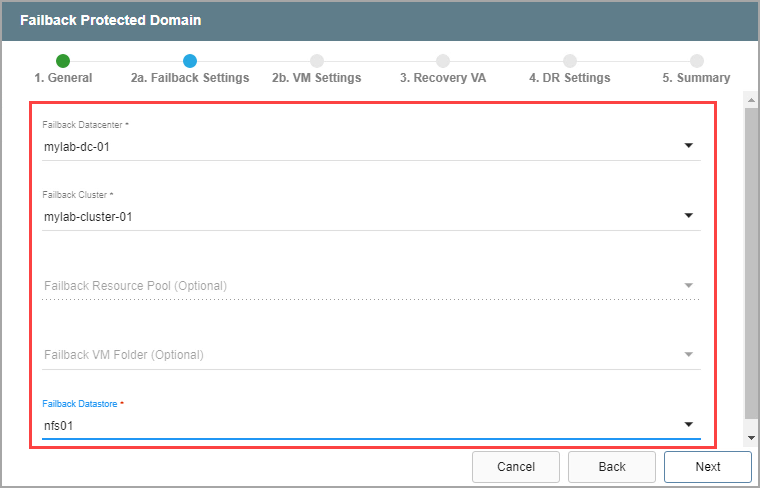Click the Recovery VA step circle
760x488 pixels.
tap(443, 61)
